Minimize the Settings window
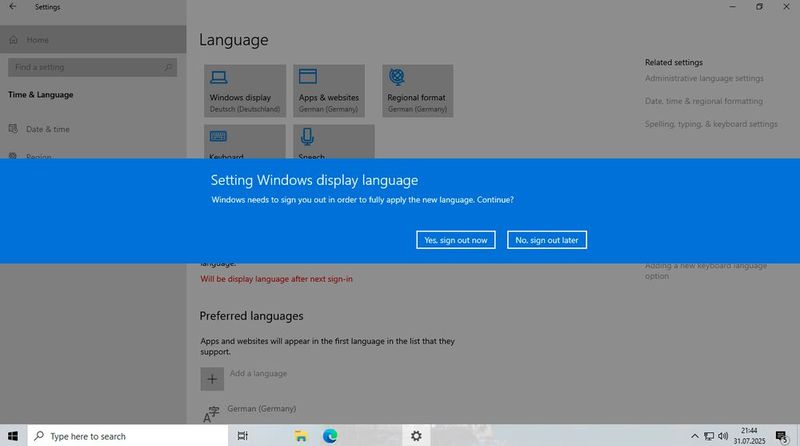 pos(733,7)
